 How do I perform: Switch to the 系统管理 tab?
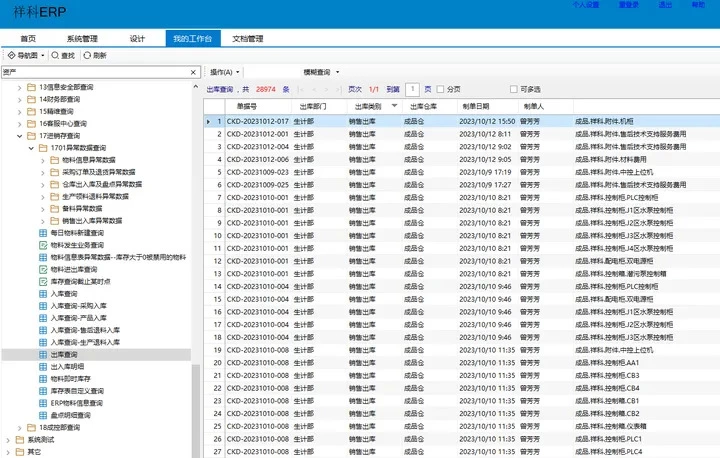pyautogui.click(x=83, y=38)
